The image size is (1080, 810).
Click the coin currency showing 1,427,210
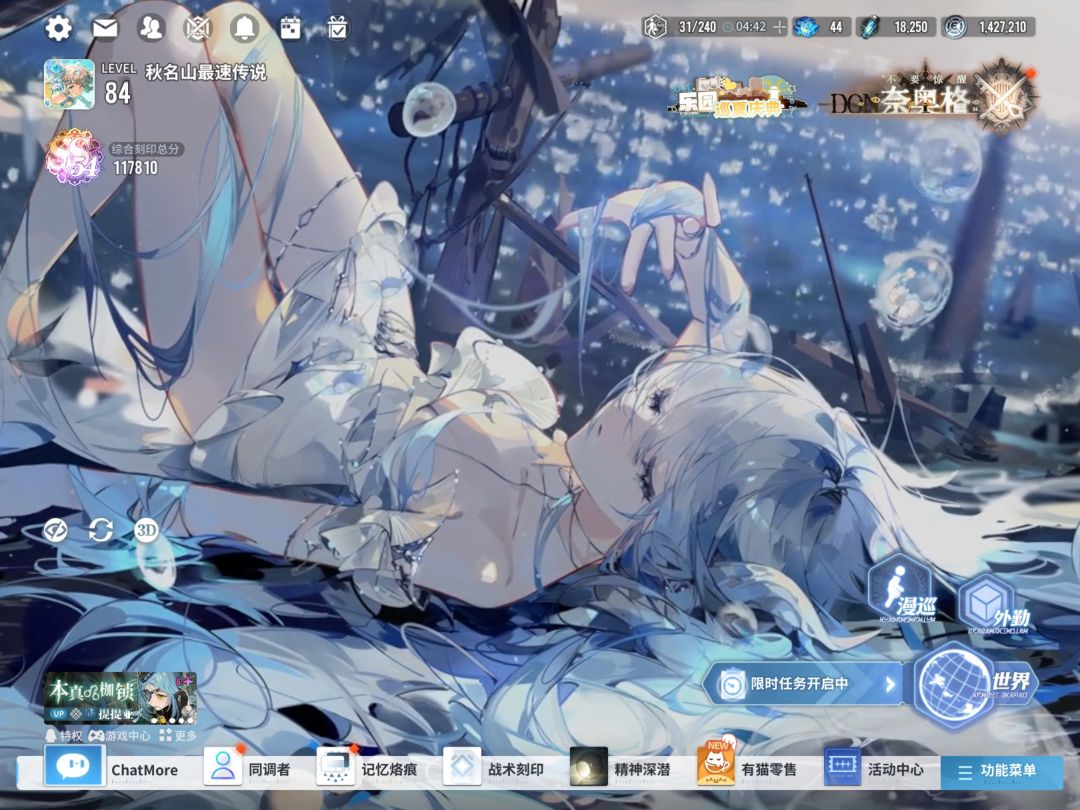click(x=988, y=27)
